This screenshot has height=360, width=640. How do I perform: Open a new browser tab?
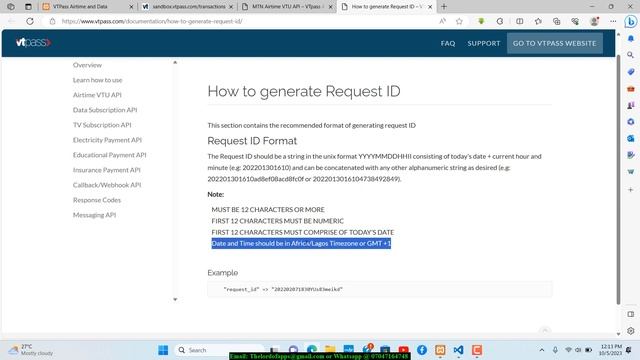(x=444, y=7)
